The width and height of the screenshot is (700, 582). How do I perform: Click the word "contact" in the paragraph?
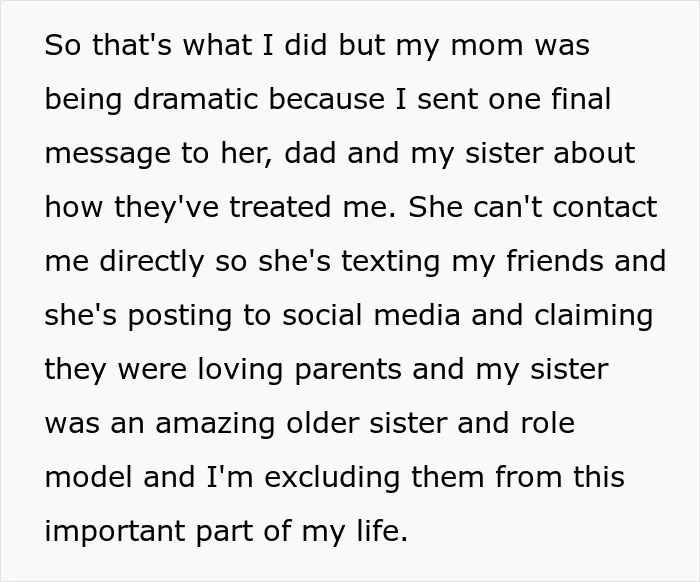point(604,208)
